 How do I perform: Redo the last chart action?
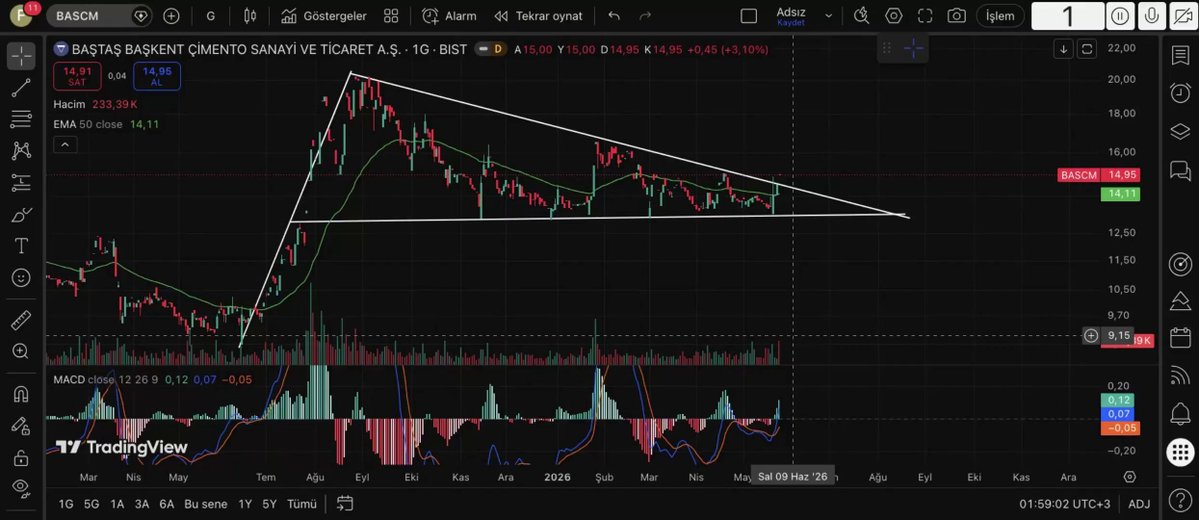[645, 16]
